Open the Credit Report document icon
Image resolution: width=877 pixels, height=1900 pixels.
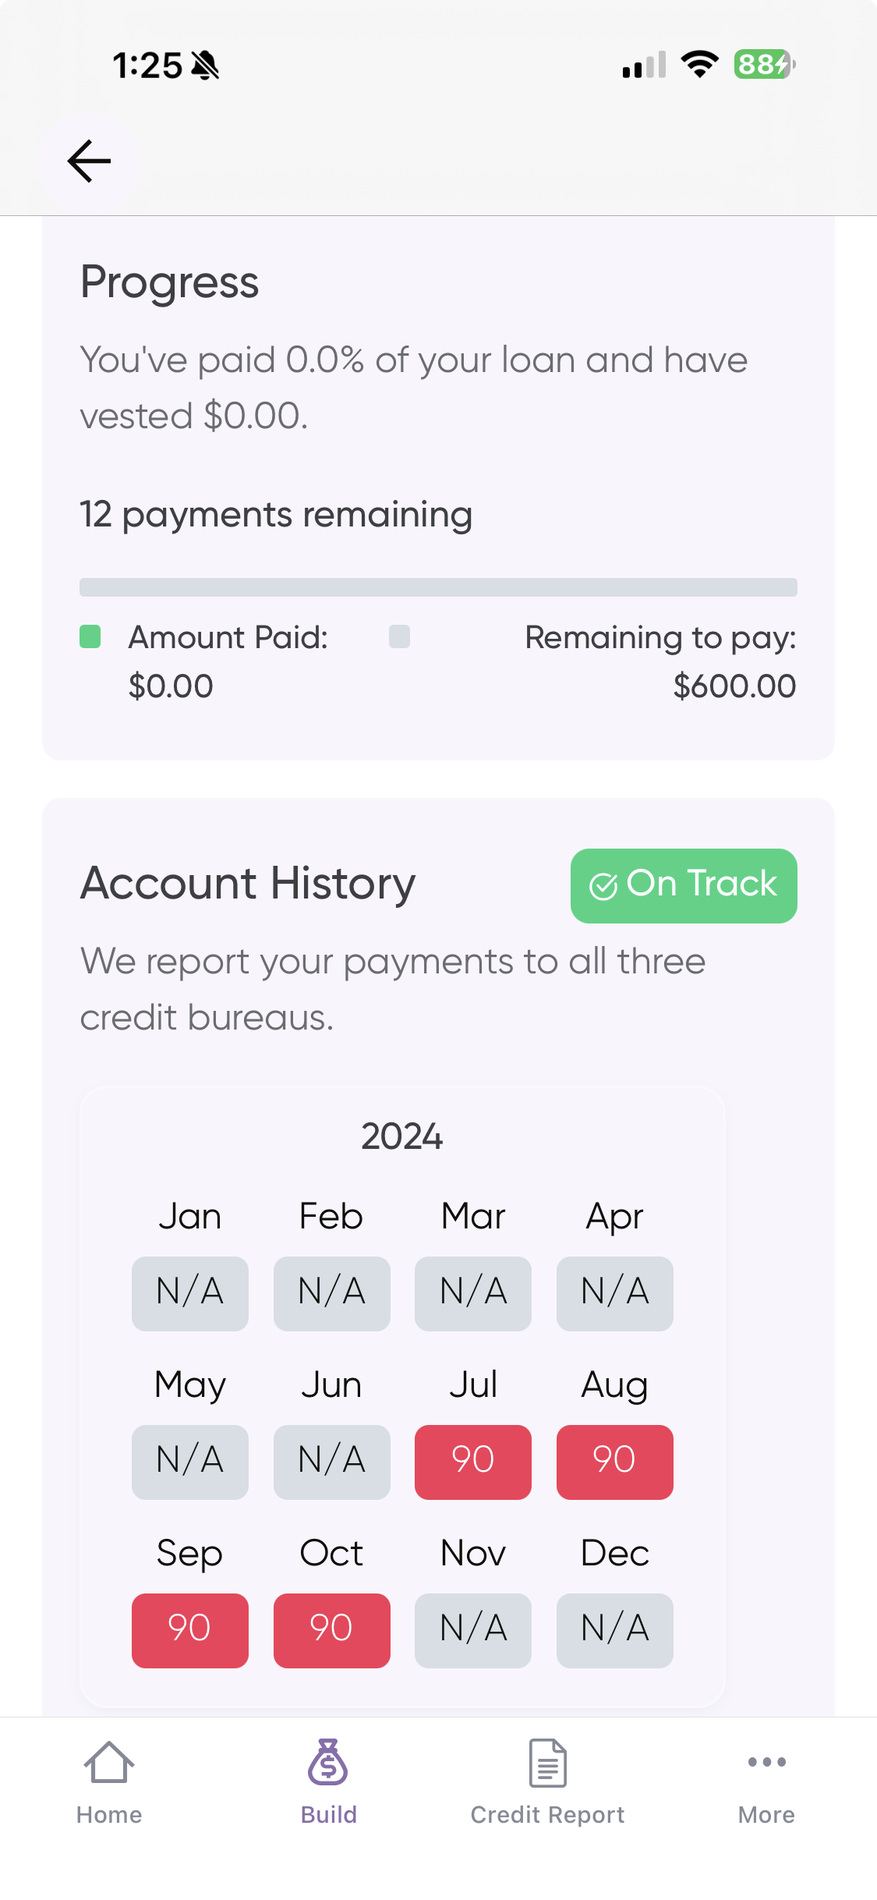pos(547,1762)
